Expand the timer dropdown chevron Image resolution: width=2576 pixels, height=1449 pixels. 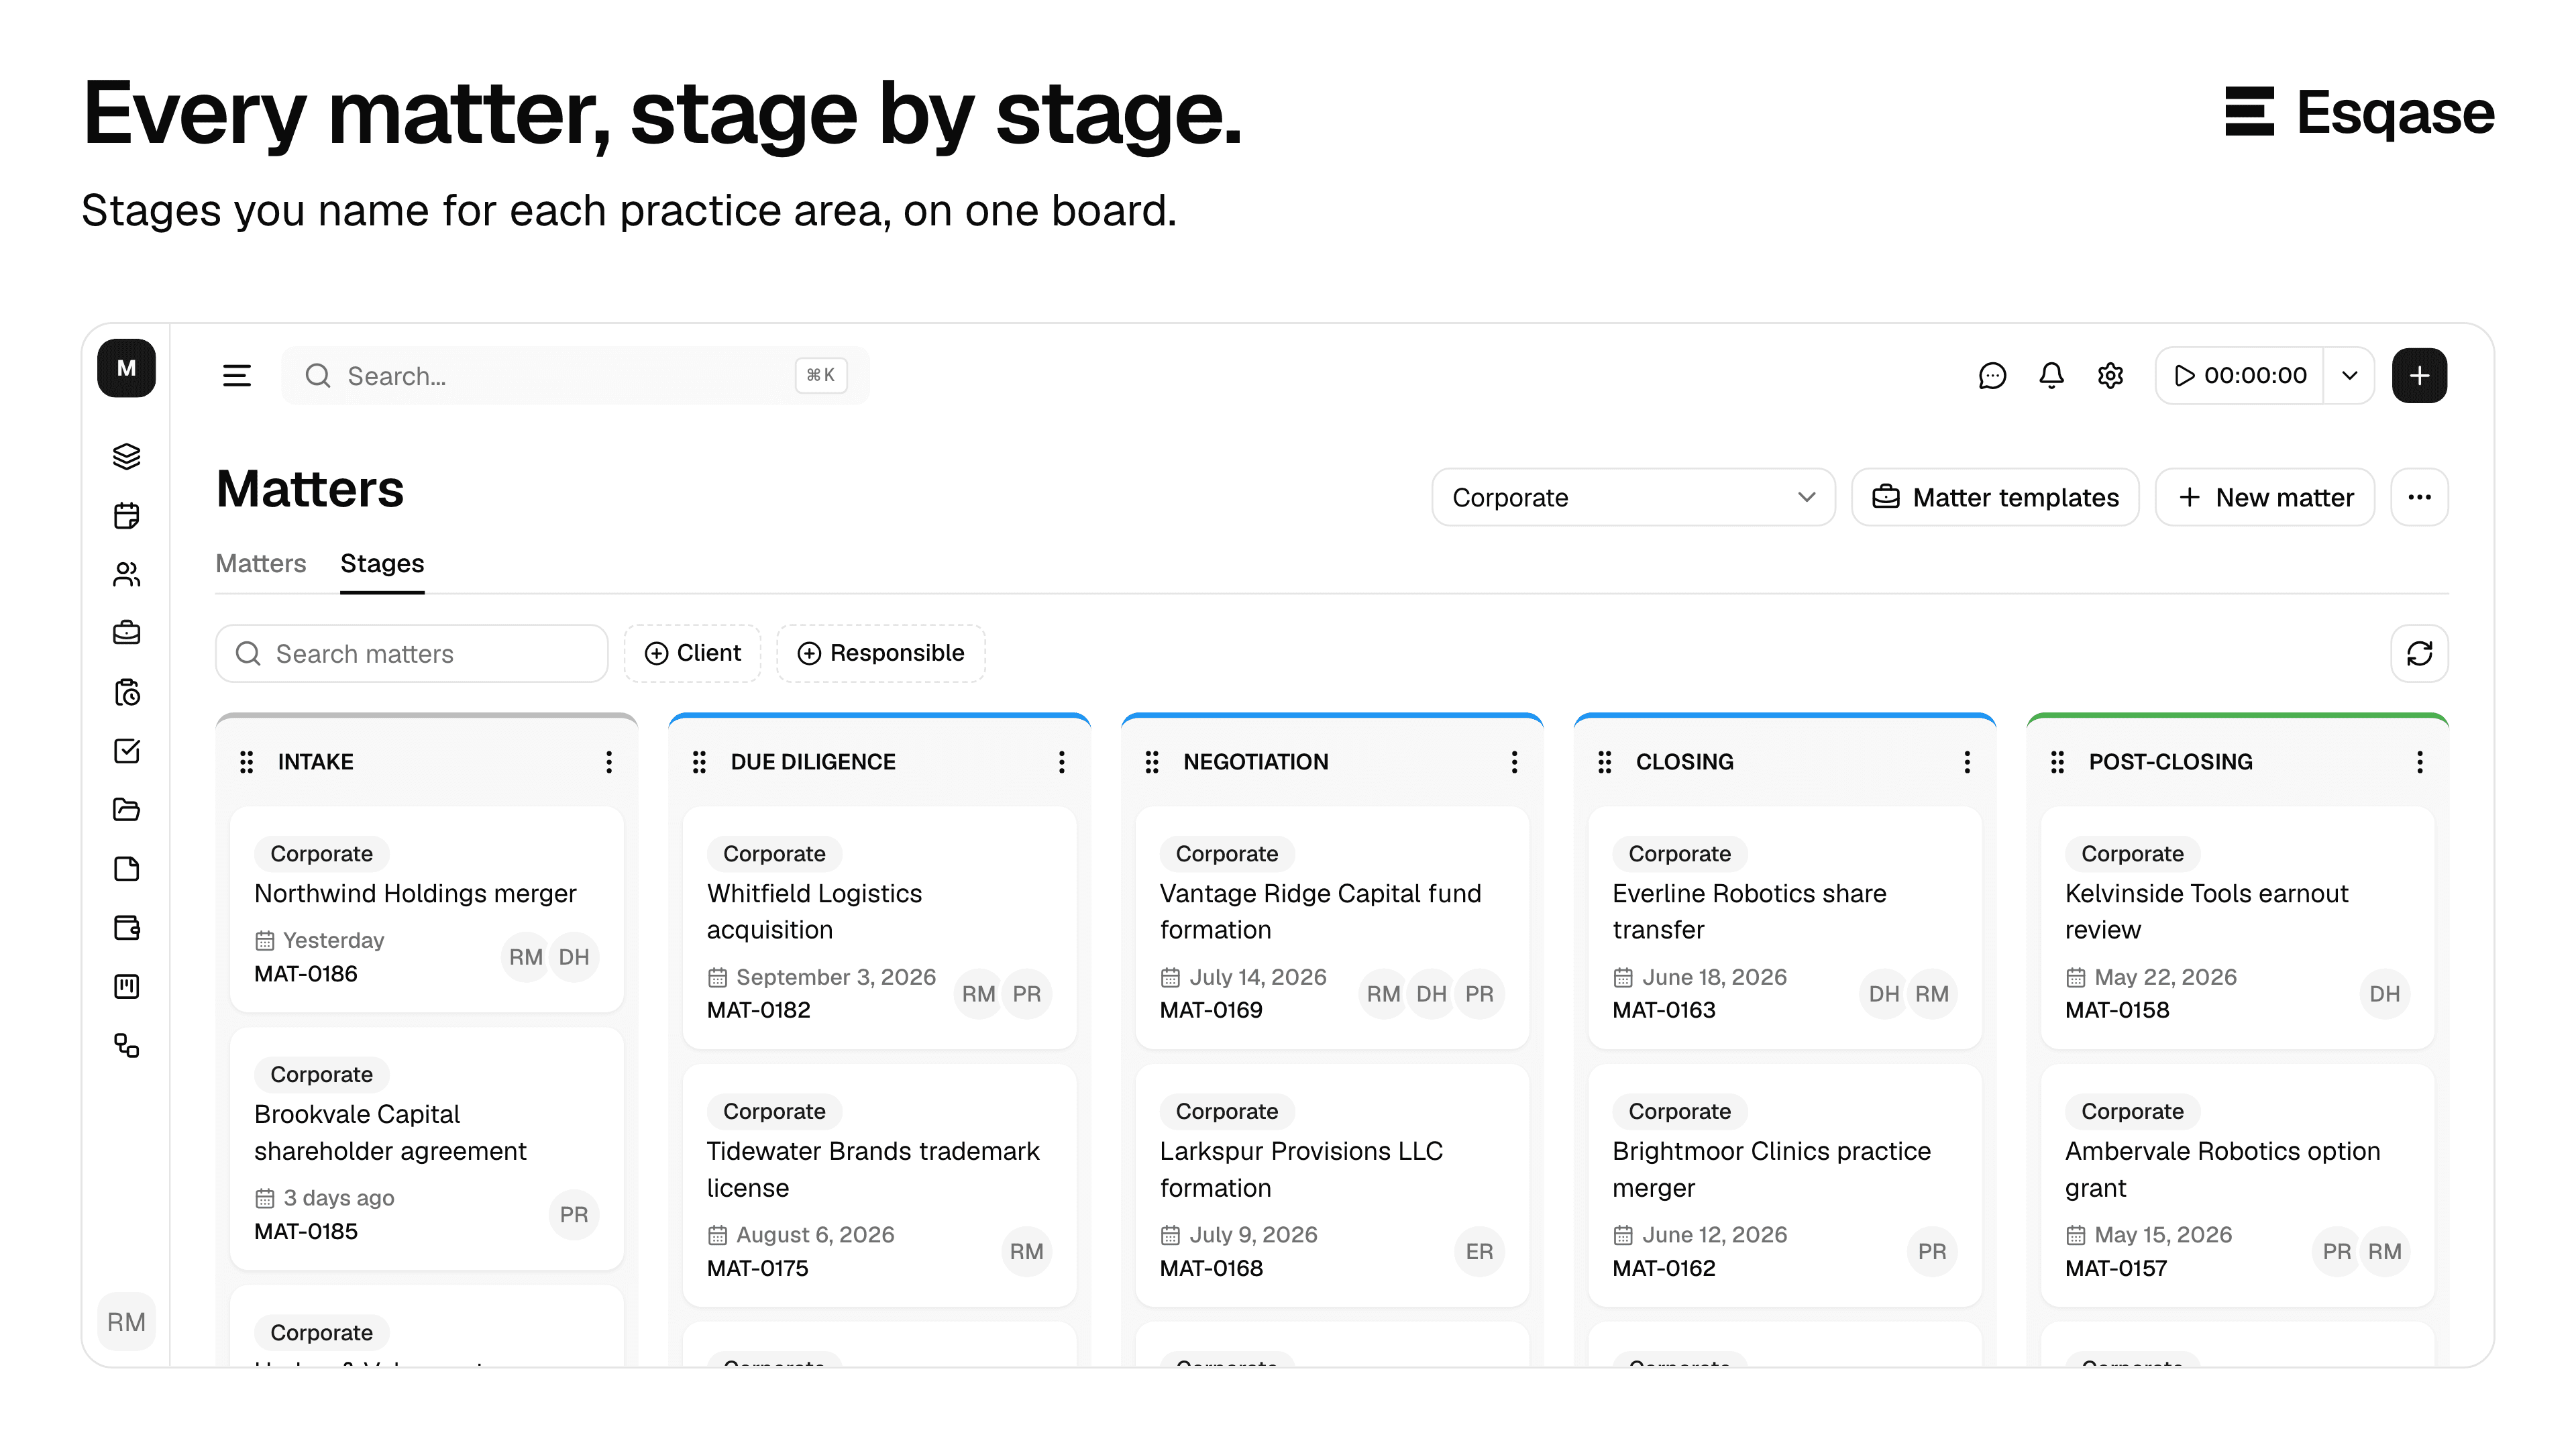point(2349,376)
